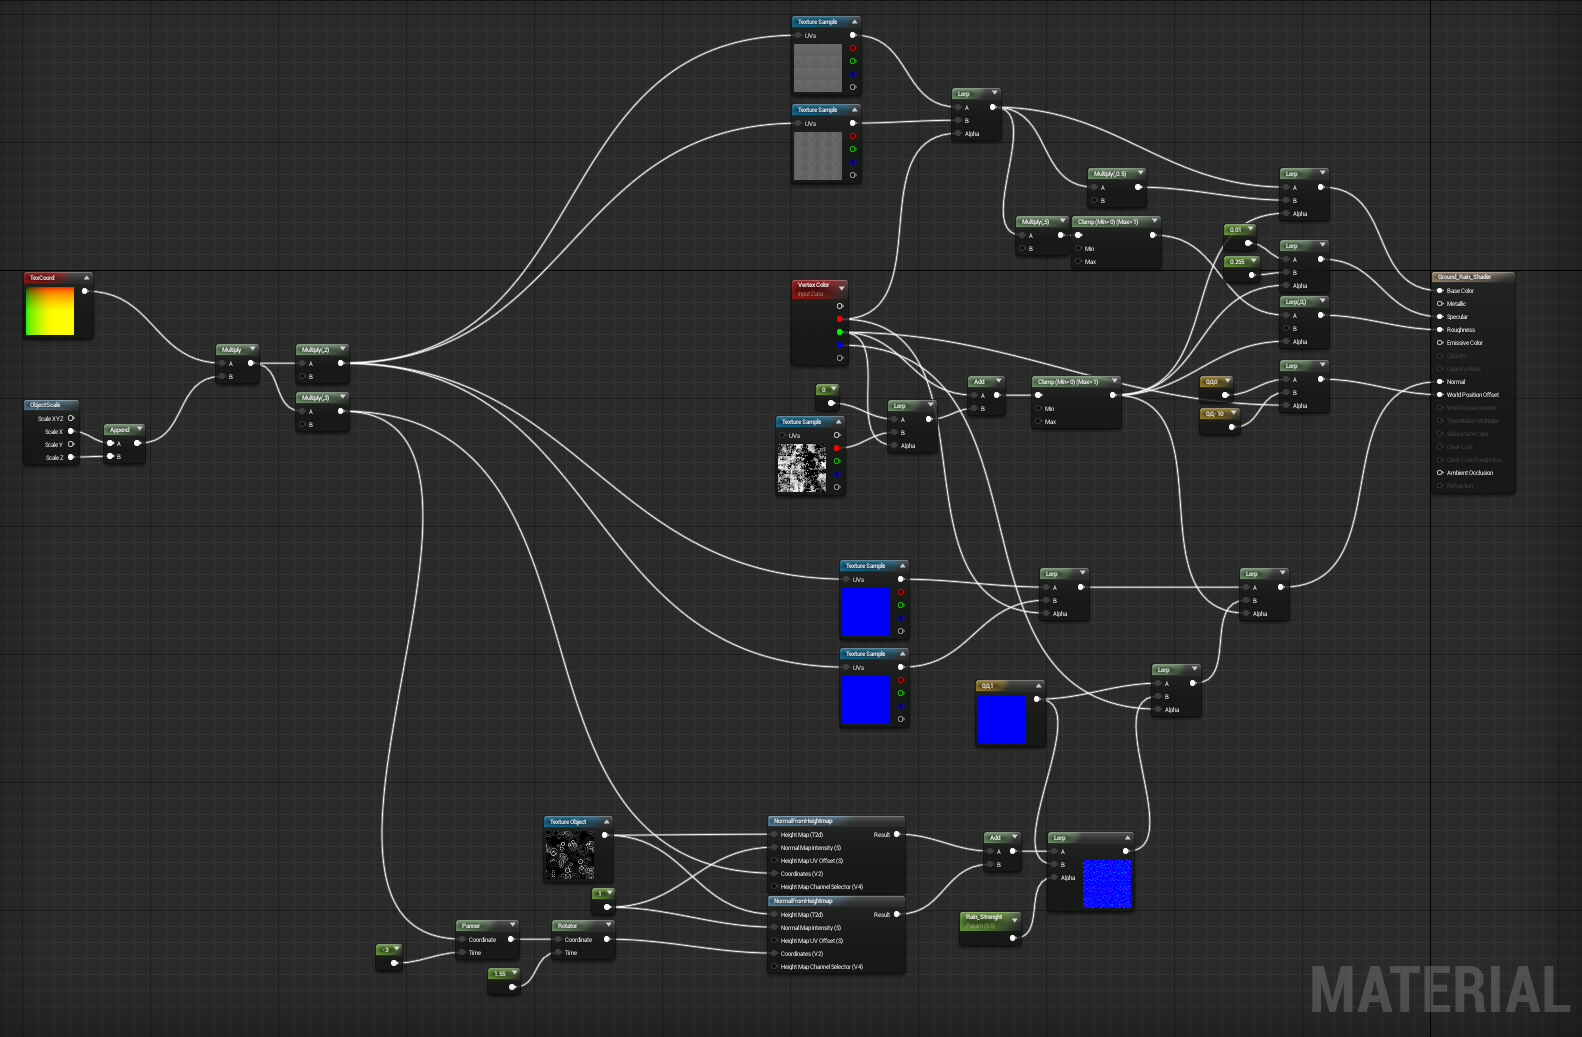Viewport: 1582px width, 1037px height.
Task: Expand the Rain_Strenght parameter node arrow
Action: click(x=1014, y=920)
